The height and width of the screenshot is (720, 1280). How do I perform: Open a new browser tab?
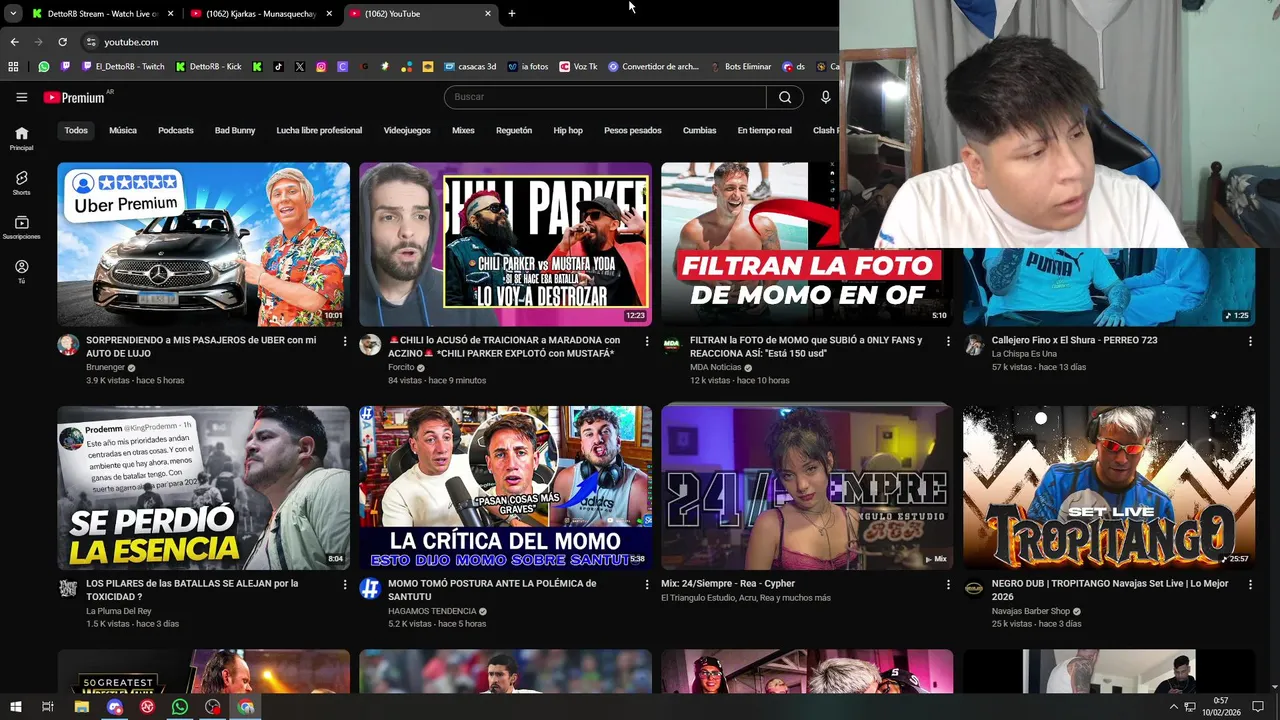point(512,13)
